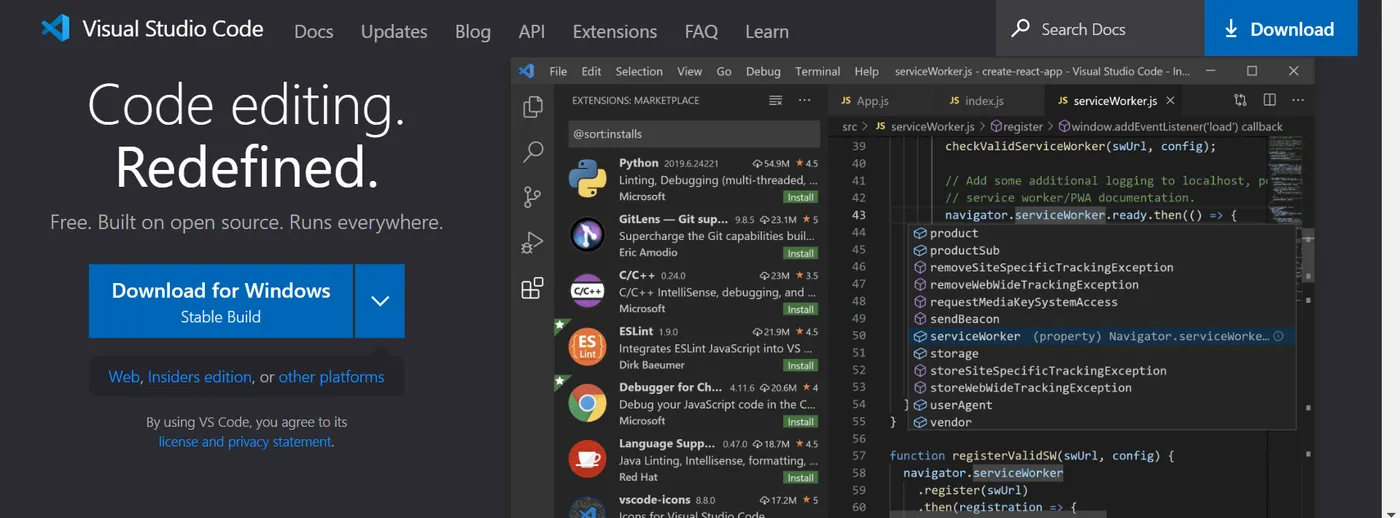The height and width of the screenshot is (518, 1400).
Task: Open the View menu in editor
Action: 690,71
